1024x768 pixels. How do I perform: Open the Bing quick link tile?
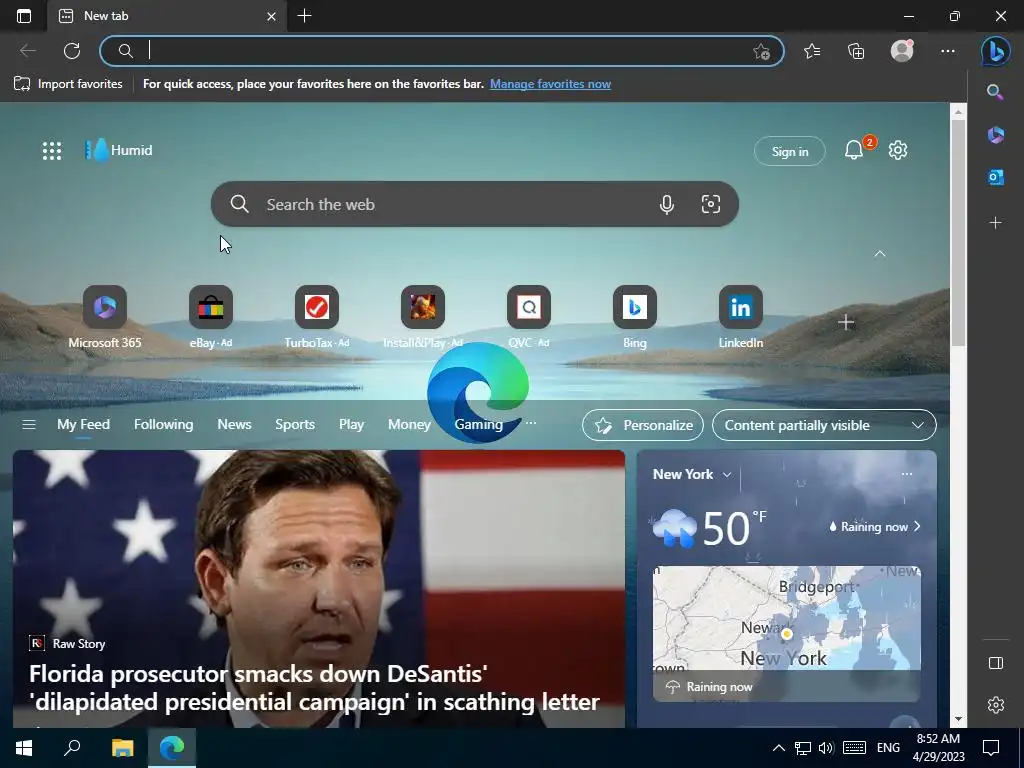pyautogui.click(x=634, y=317)
